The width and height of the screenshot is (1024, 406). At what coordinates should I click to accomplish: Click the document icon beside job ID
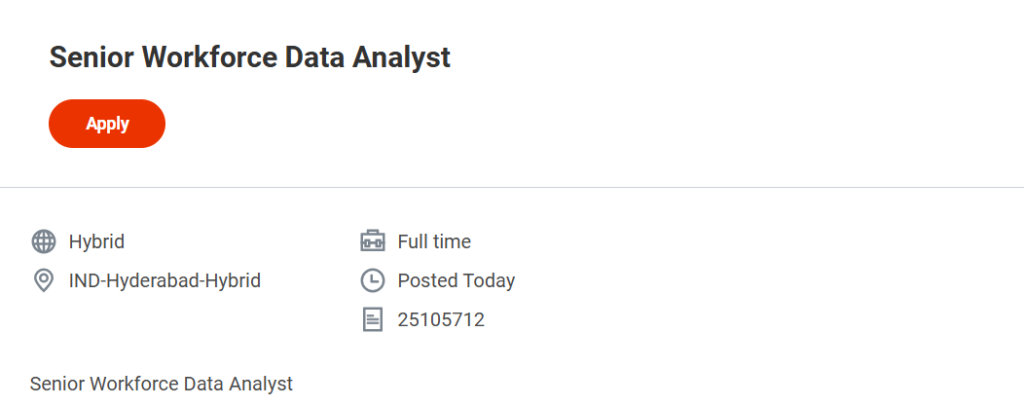pos(372,320)
